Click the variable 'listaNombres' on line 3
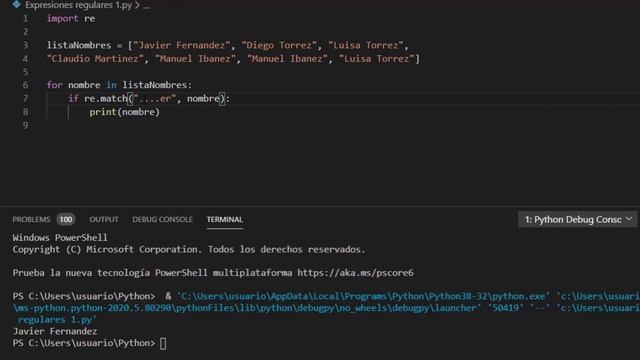The width and height of the screenshot is (640, 360). point(79,45)
